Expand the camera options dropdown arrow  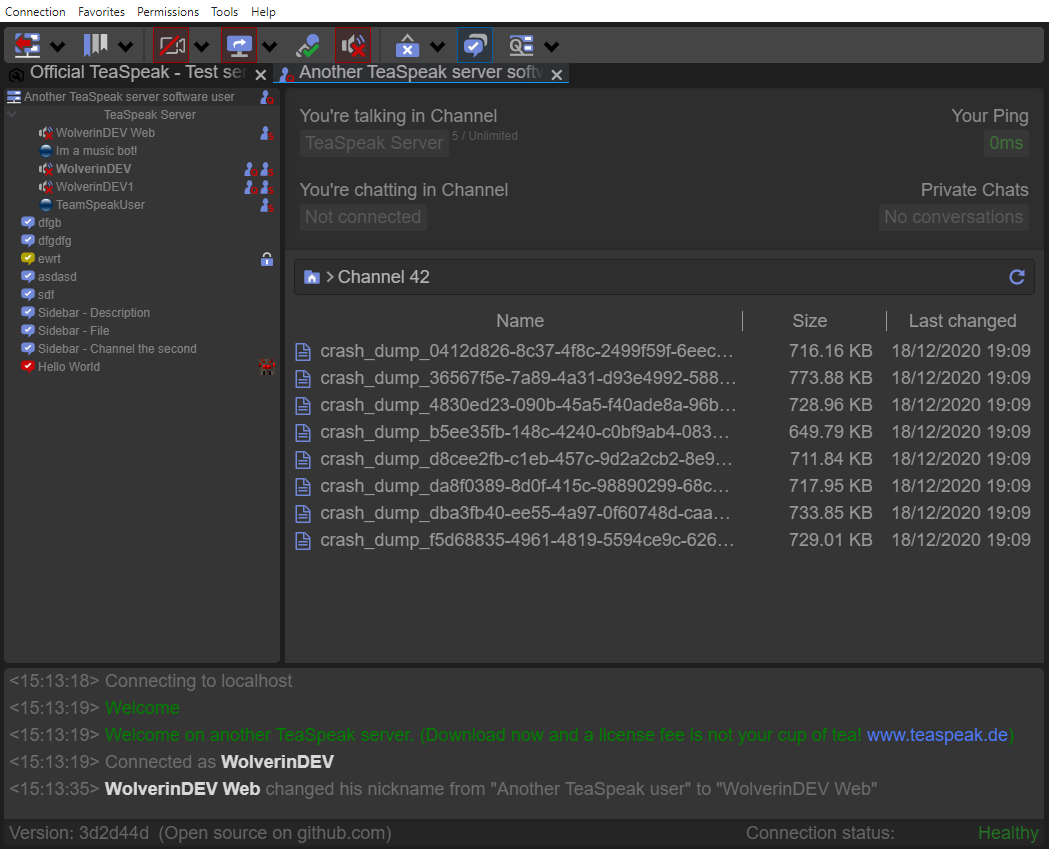(201, 46)
